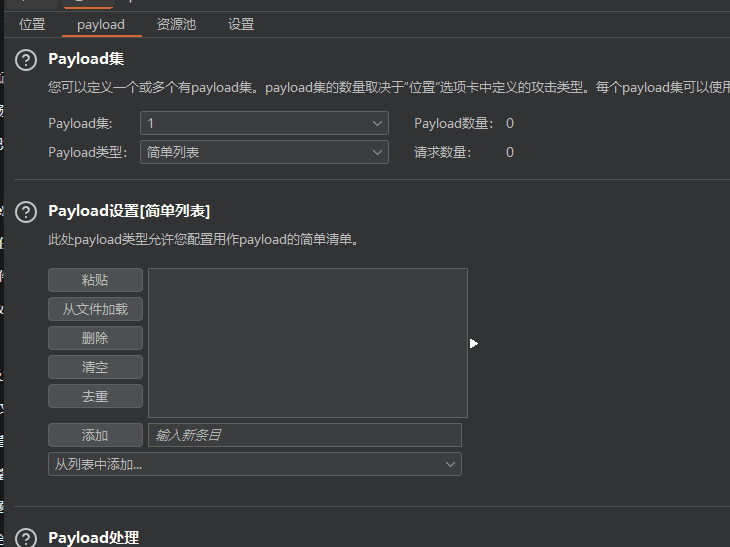Switch to the 位置 tab

click(32, 24)
